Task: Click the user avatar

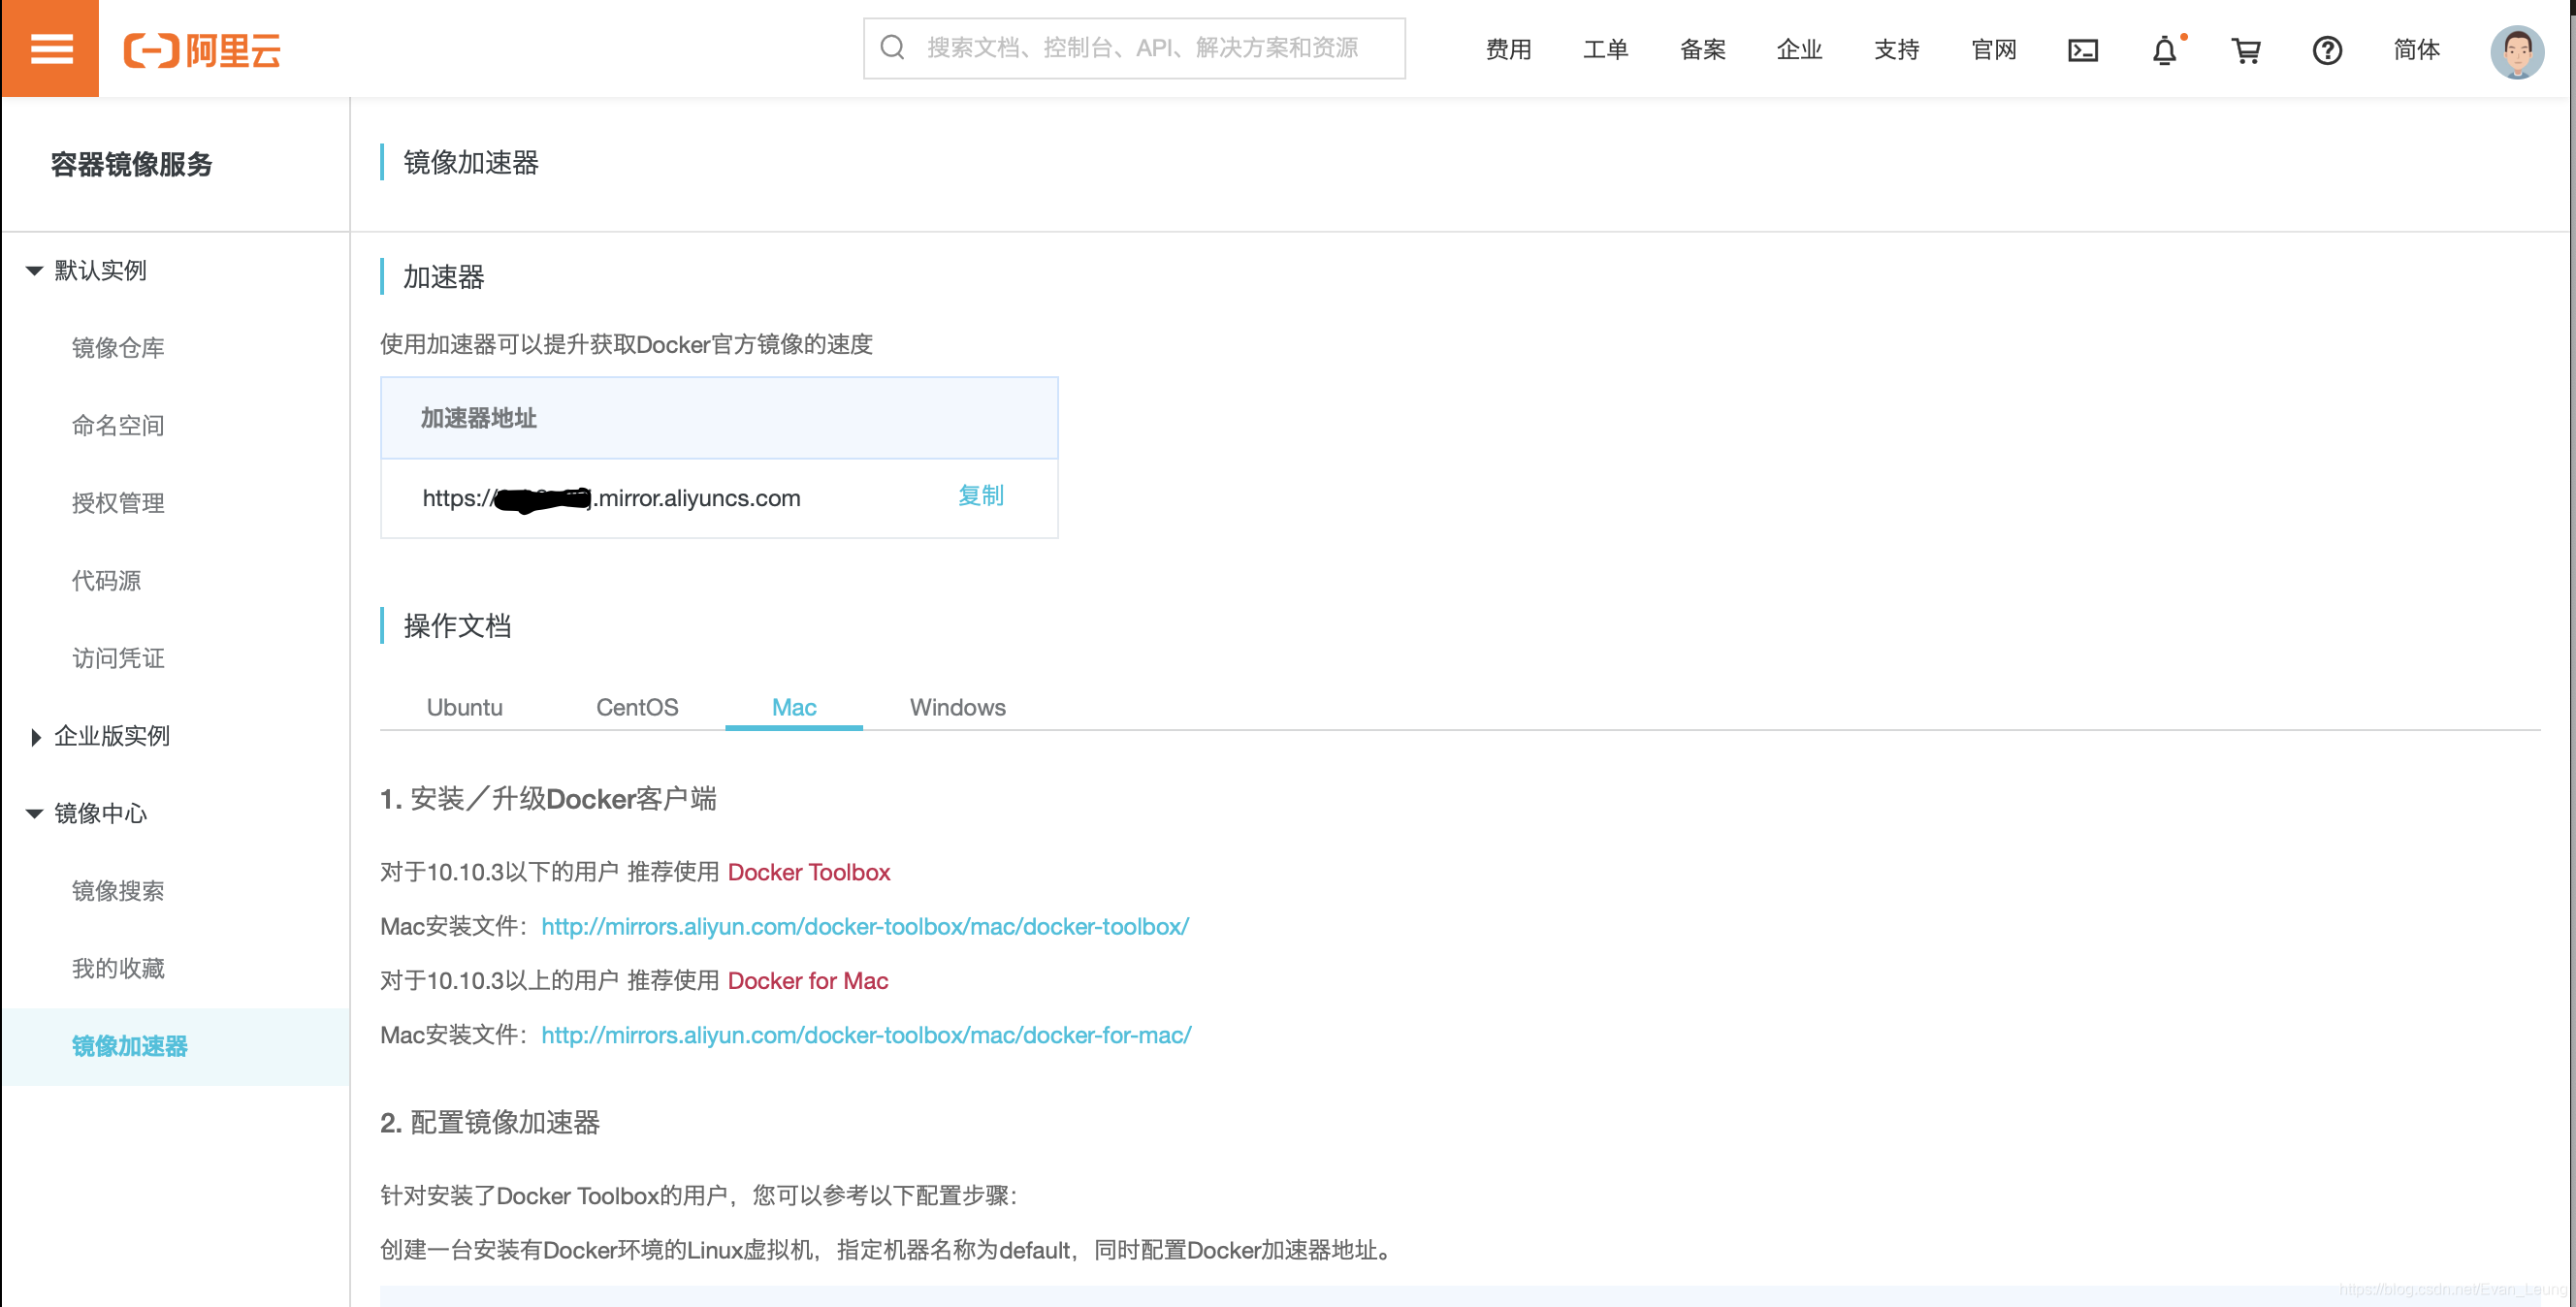Action: pos(2517,52)
